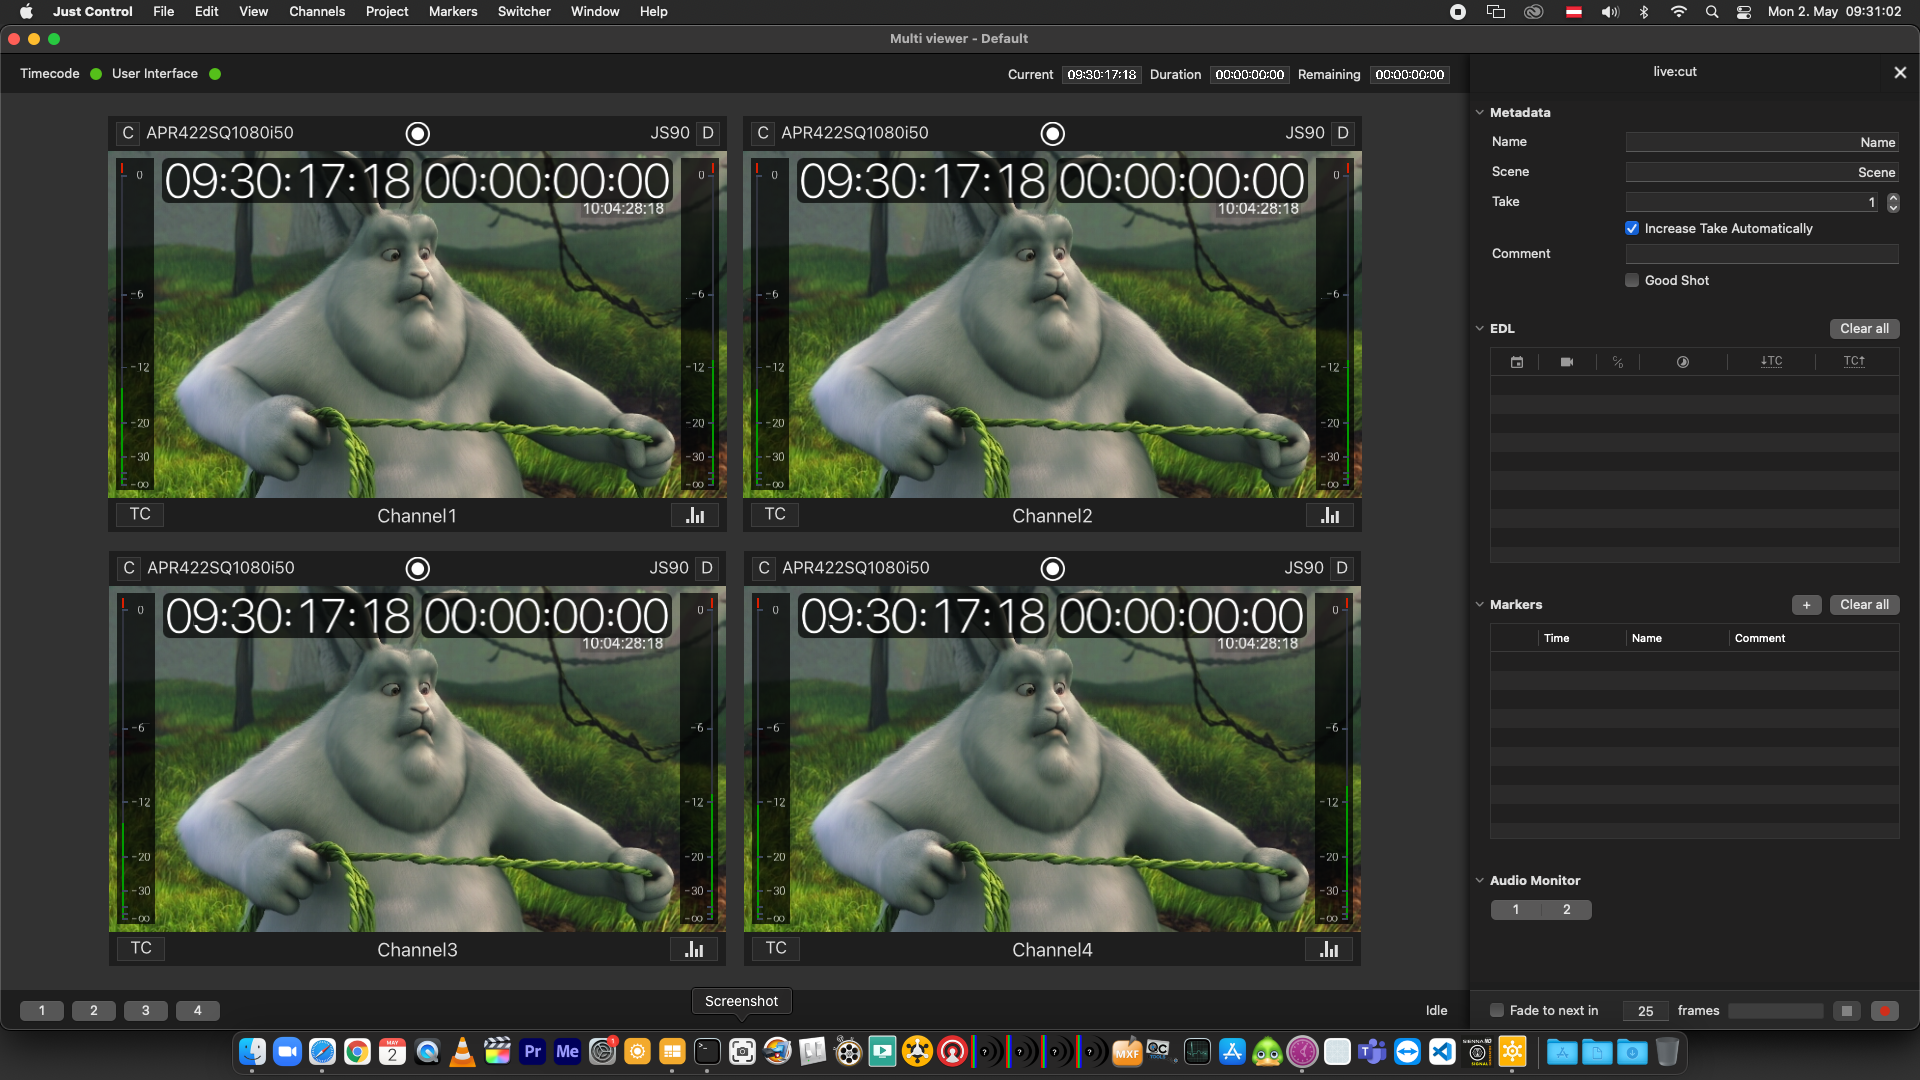This screenshot has width=1920, height=1080.
Task: Click the Take value stepper arrows
Action: pos(1893,202)
